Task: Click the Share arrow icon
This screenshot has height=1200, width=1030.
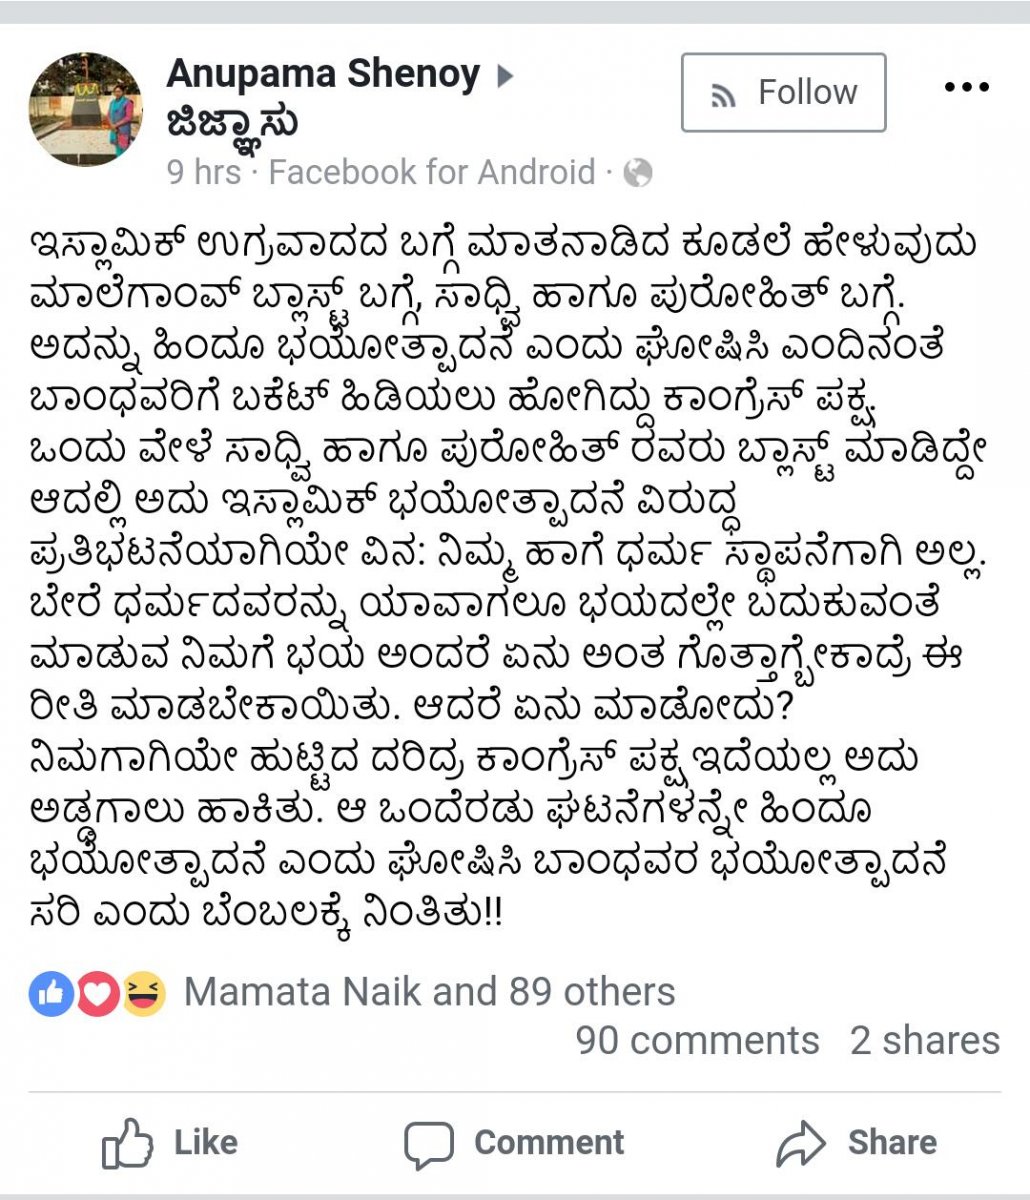Action: [800, 1143]
